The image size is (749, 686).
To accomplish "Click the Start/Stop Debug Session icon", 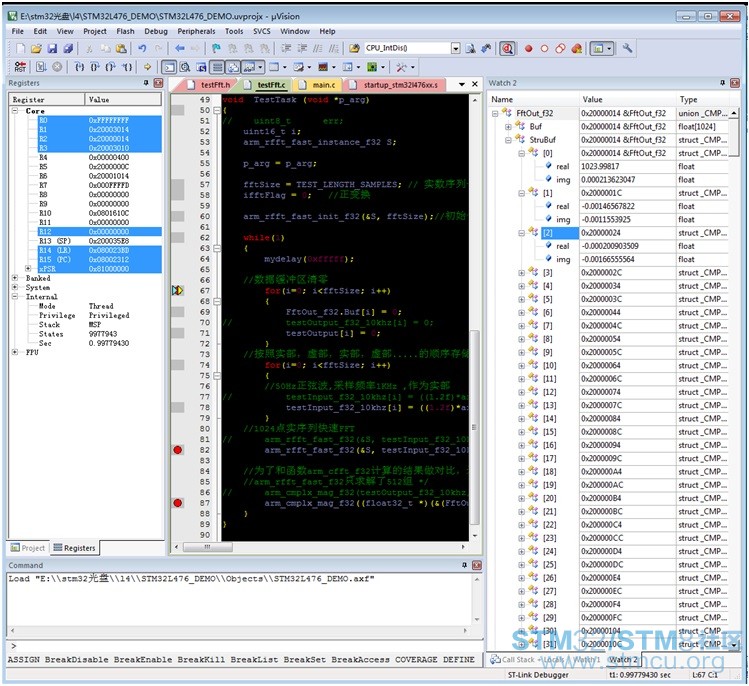I will 507,49.
